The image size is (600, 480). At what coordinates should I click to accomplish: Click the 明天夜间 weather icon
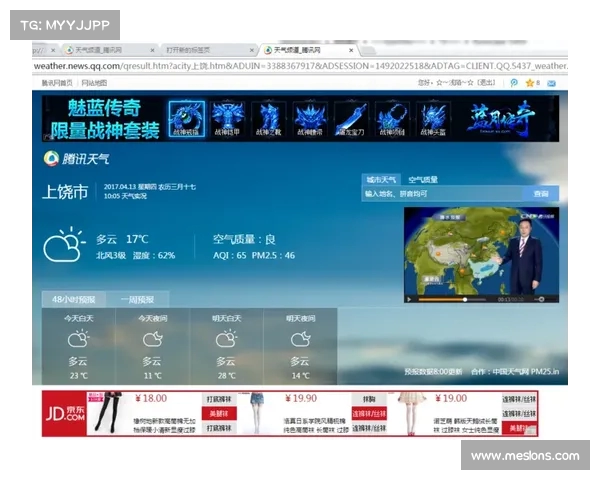pos(300,339)
